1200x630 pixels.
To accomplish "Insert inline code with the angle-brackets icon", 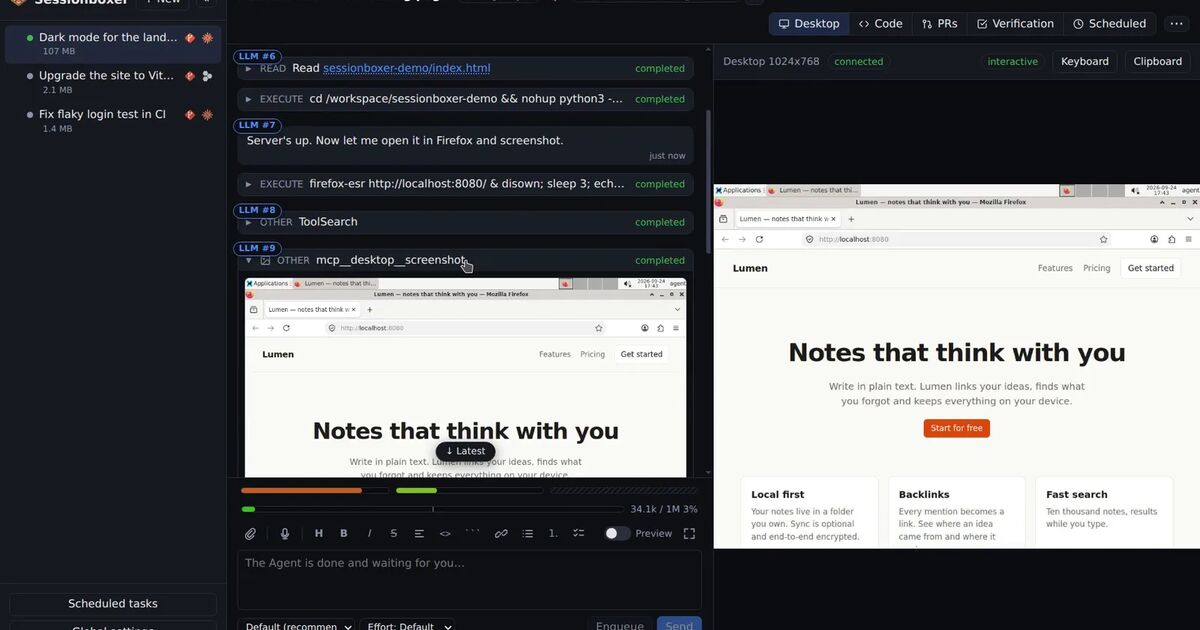I will click(x=445, y=534).
